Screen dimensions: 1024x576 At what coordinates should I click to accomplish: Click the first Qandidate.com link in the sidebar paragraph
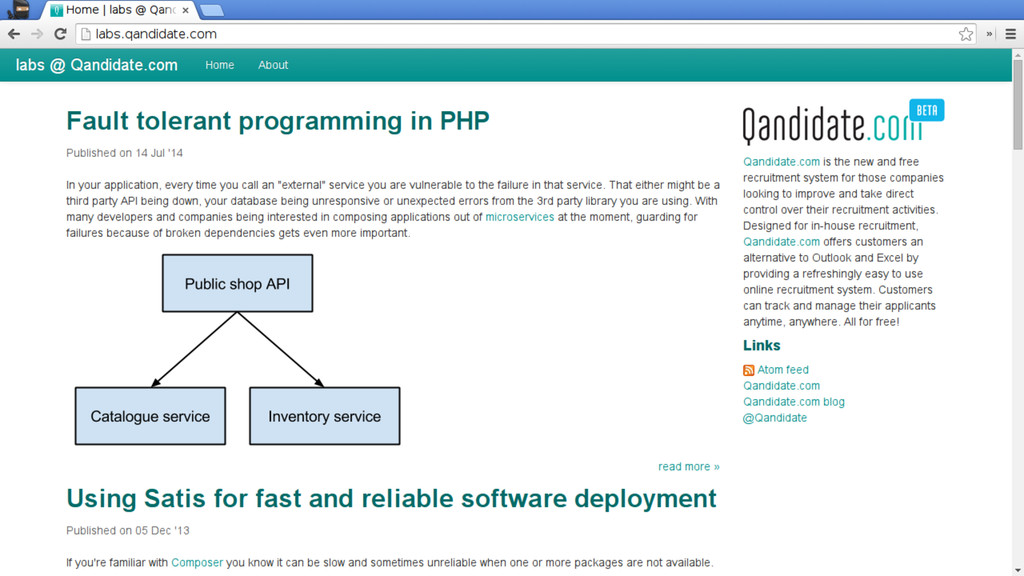781,161
